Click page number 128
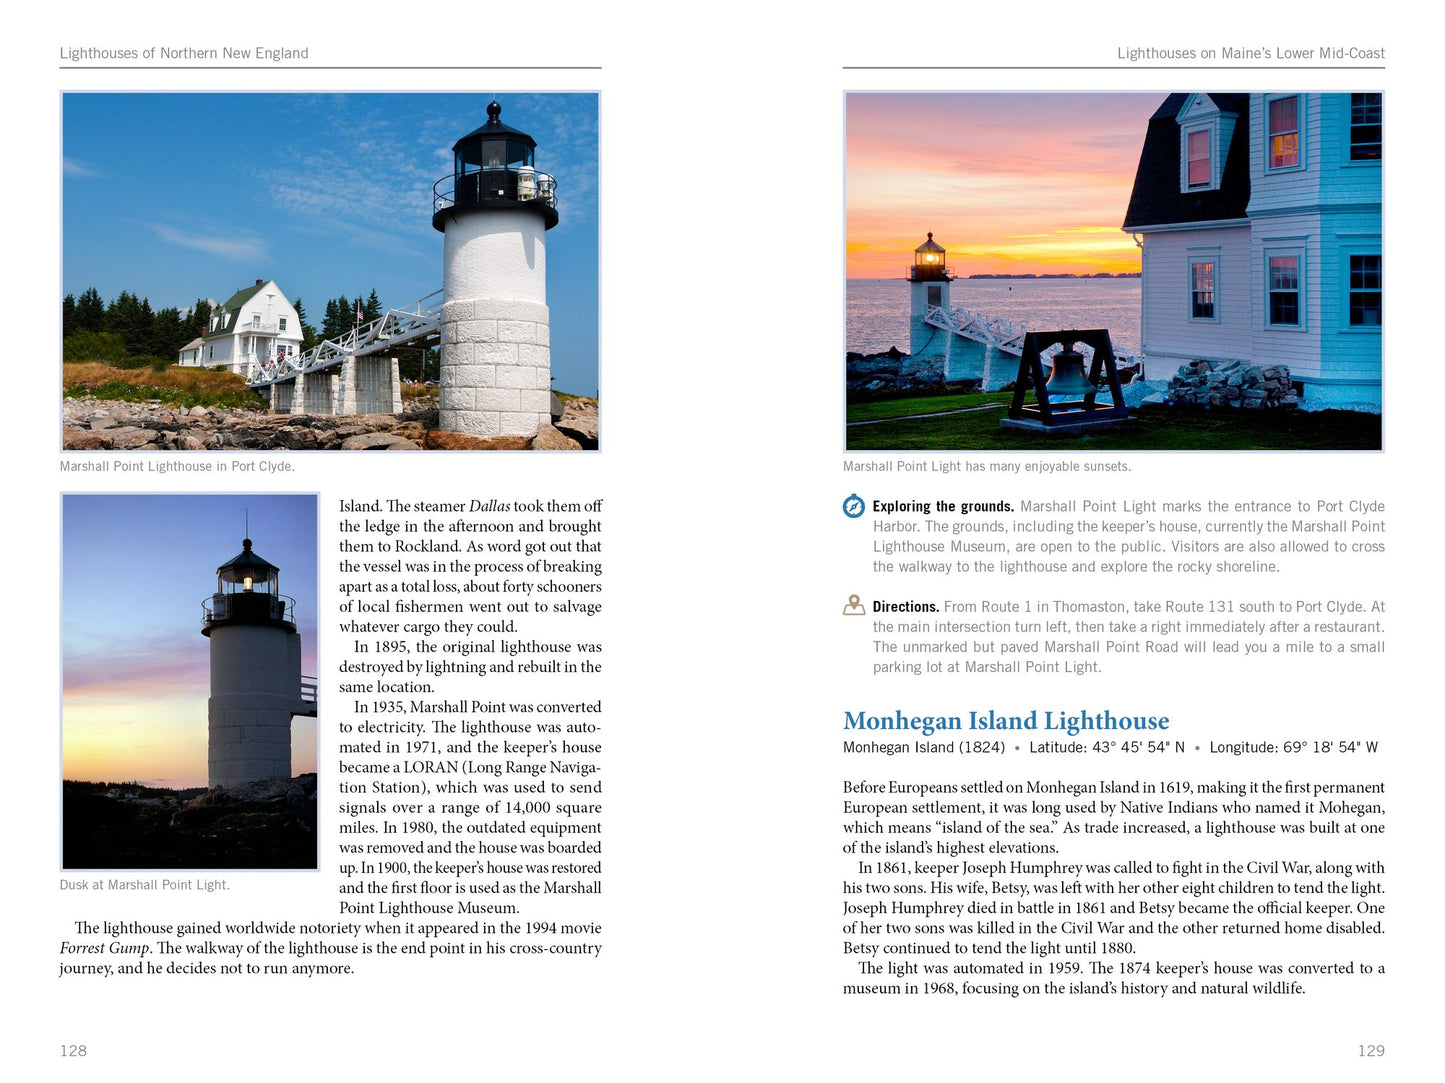Screen dimensions: 1445x1083 pyautogui.click(x=73, y=1050)
